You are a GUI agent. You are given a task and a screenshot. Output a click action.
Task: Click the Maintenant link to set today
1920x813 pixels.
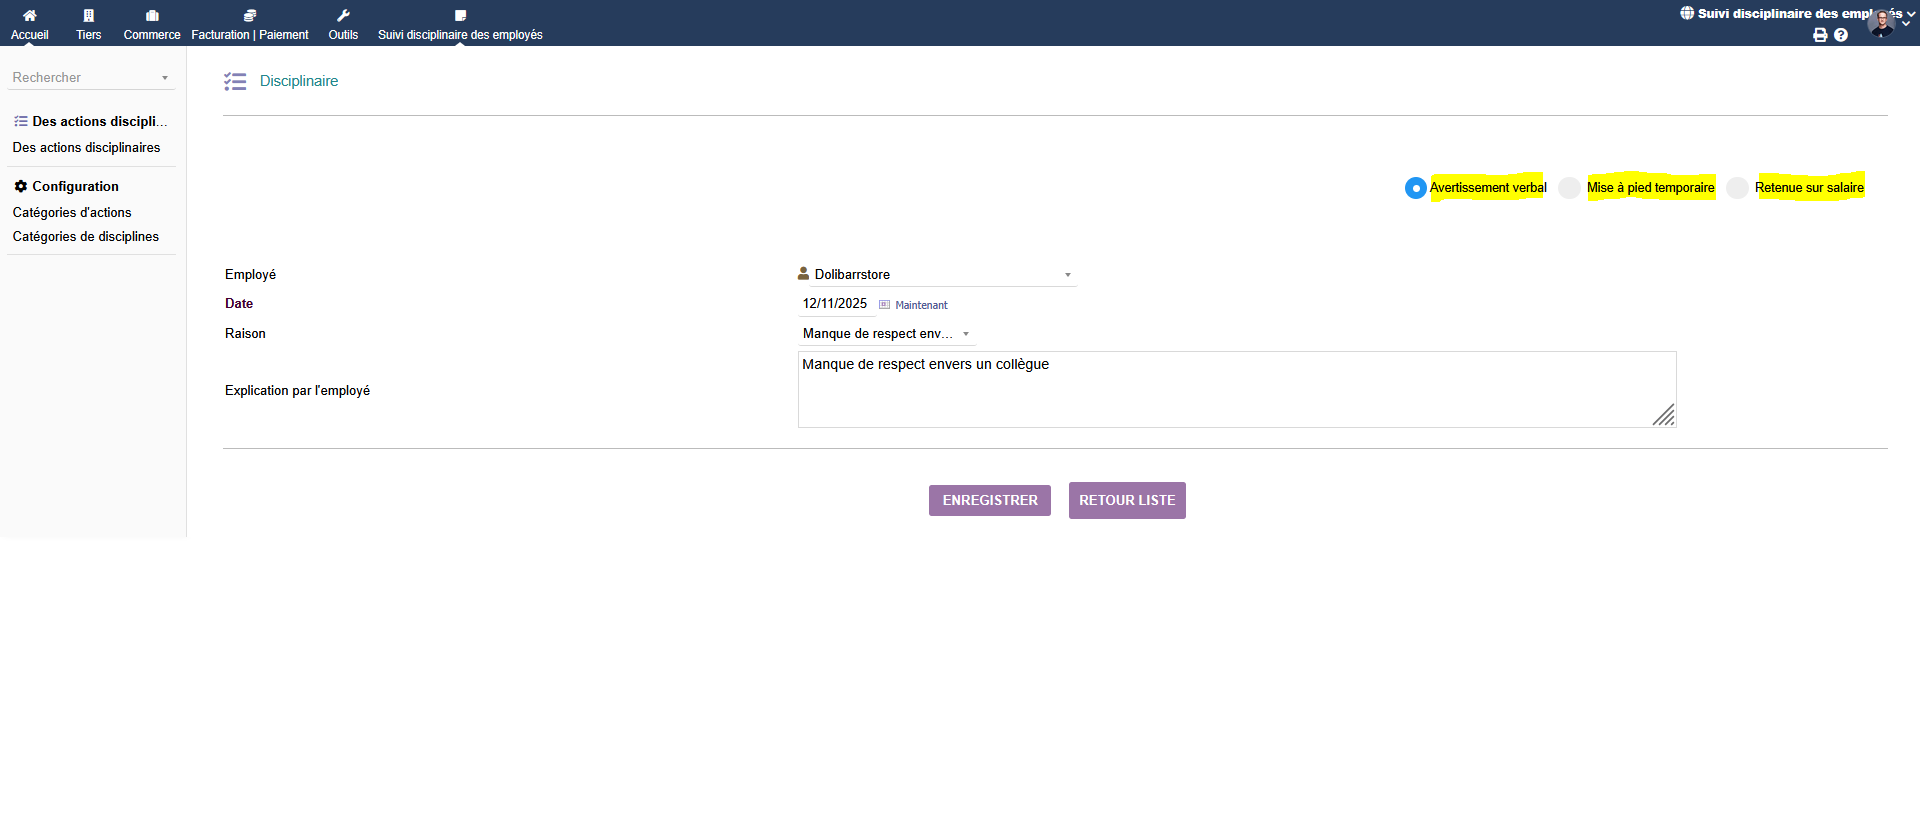coord(921,305)
